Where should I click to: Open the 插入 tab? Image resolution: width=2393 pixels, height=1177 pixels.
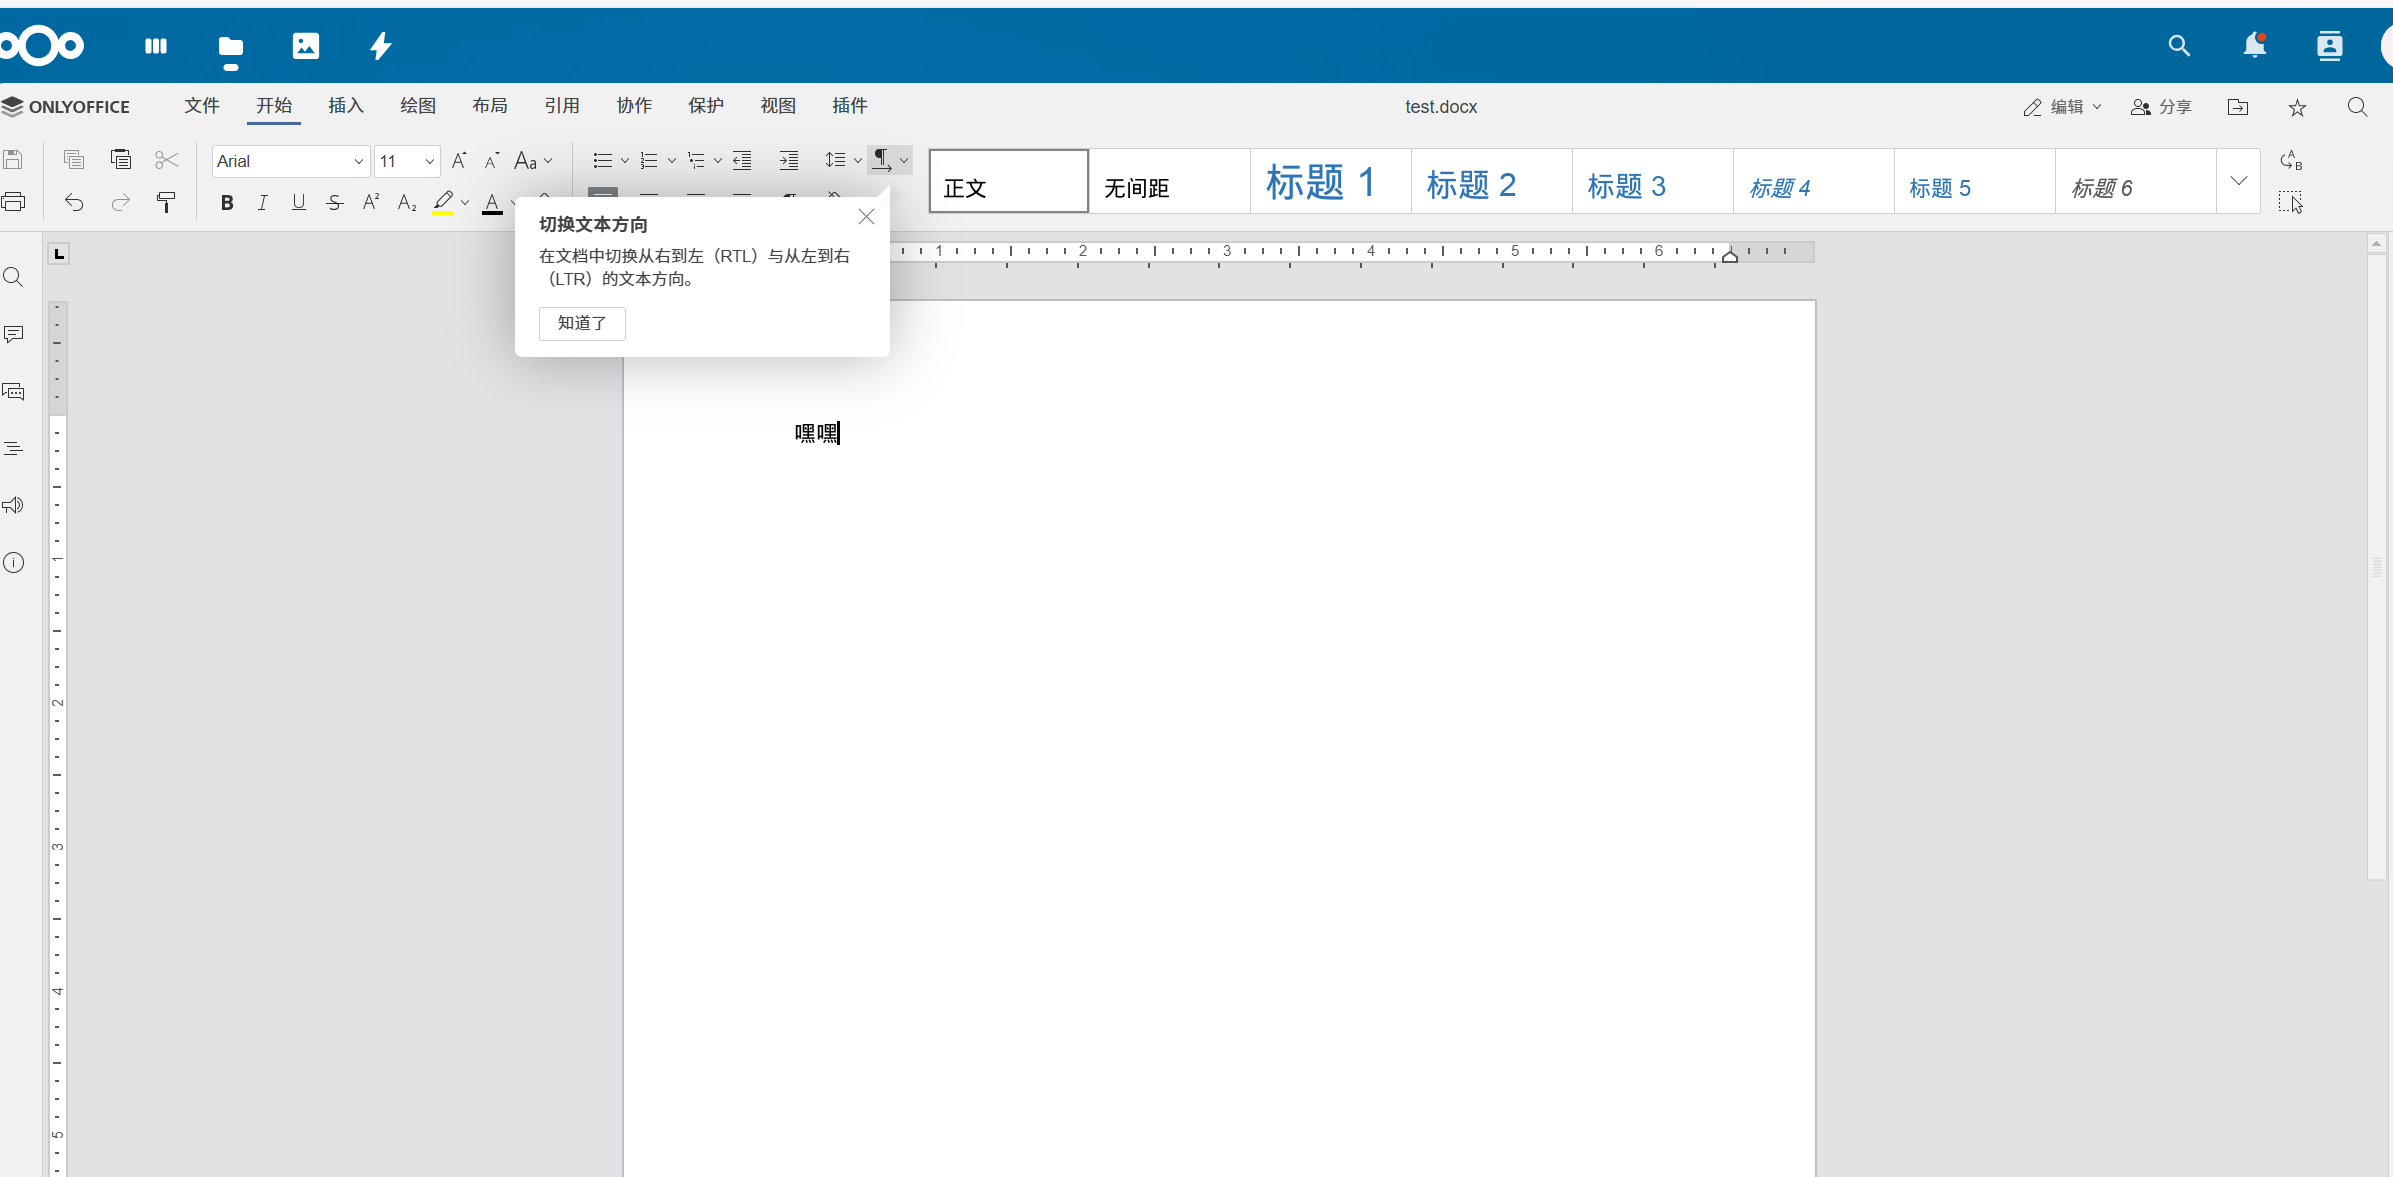click(x=346, y=106)
